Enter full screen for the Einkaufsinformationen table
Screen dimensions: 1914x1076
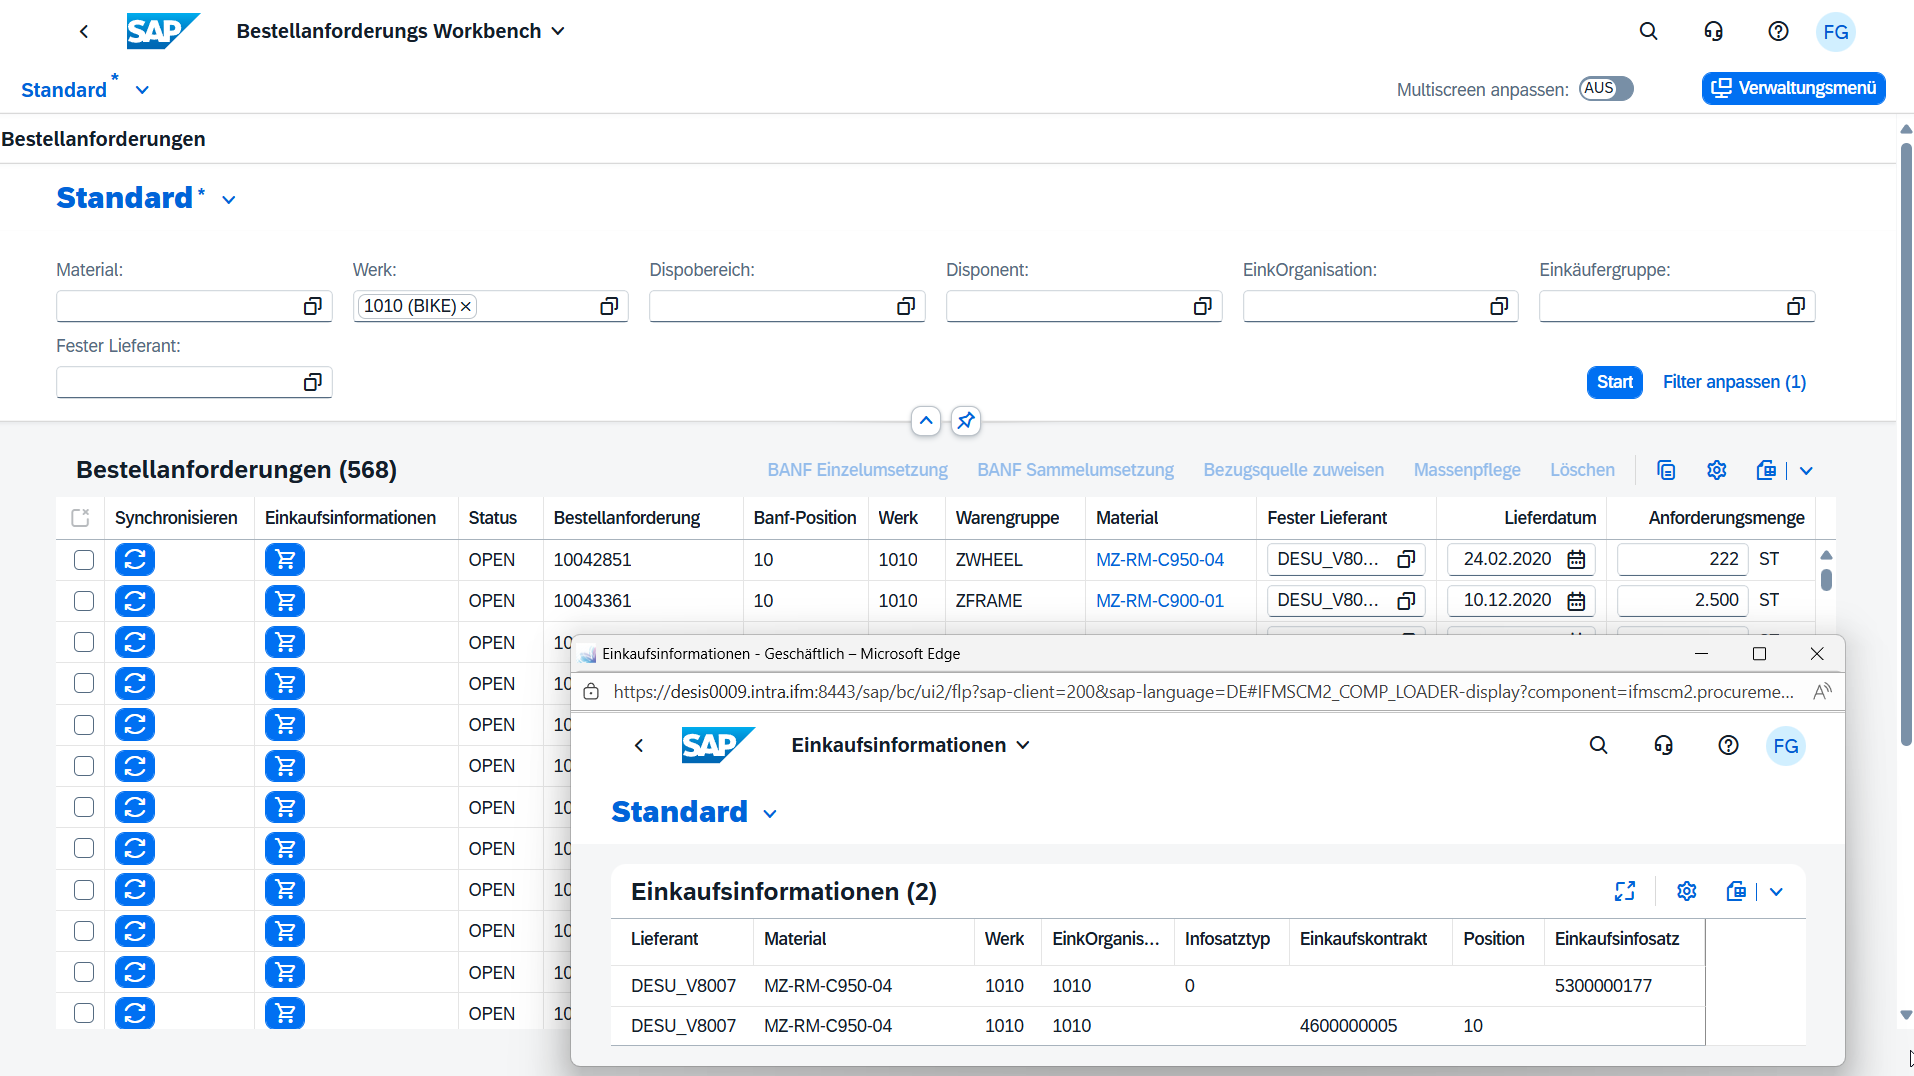tap(1625, 891)
